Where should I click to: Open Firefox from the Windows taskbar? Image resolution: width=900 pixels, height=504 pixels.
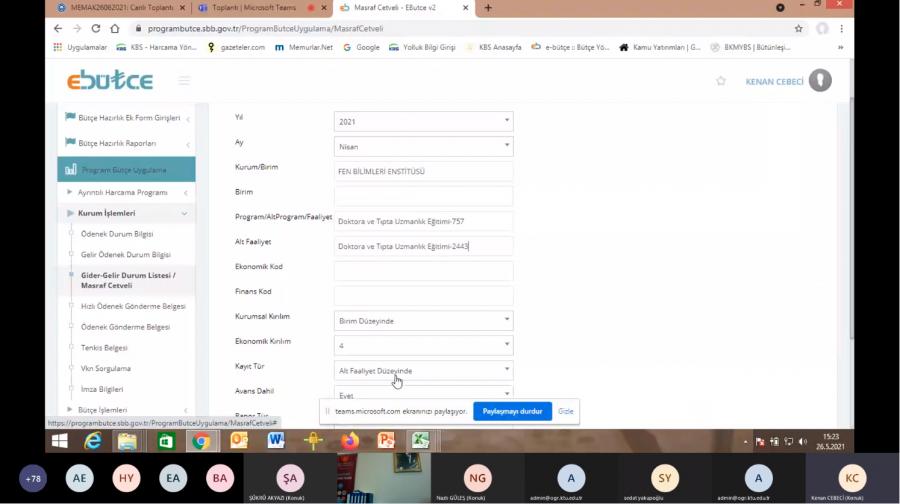tap(349, 441)
